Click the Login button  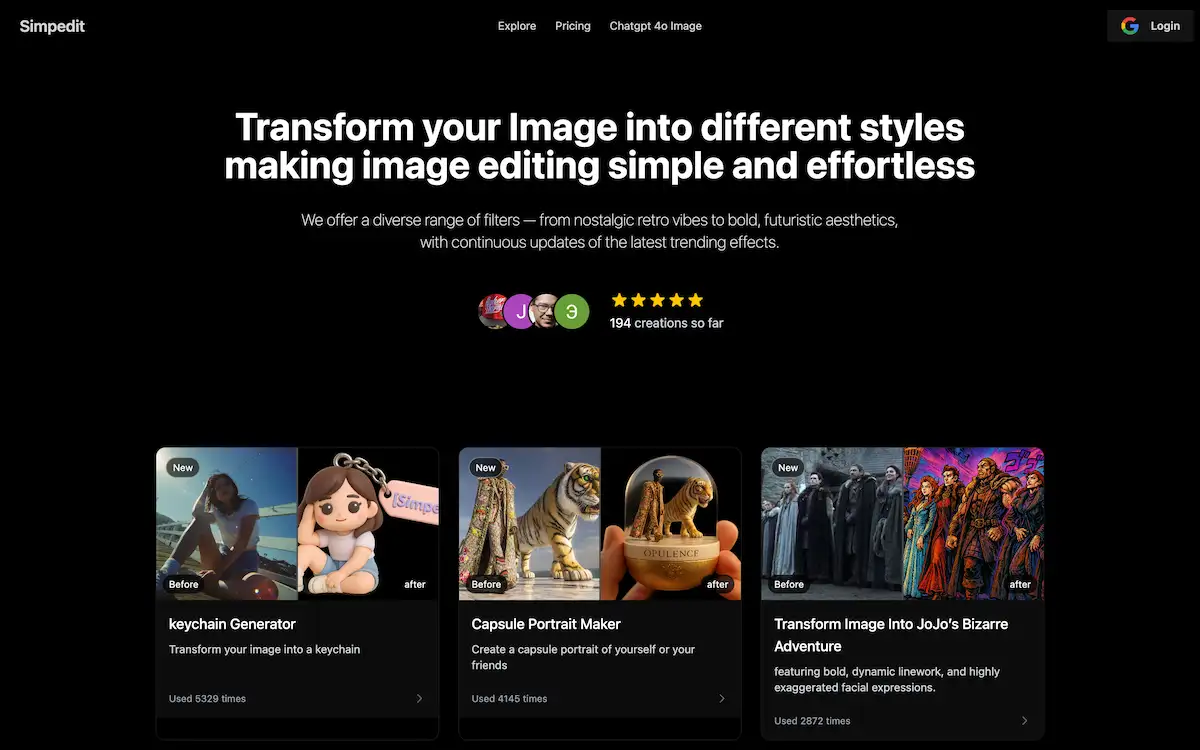1150,26
